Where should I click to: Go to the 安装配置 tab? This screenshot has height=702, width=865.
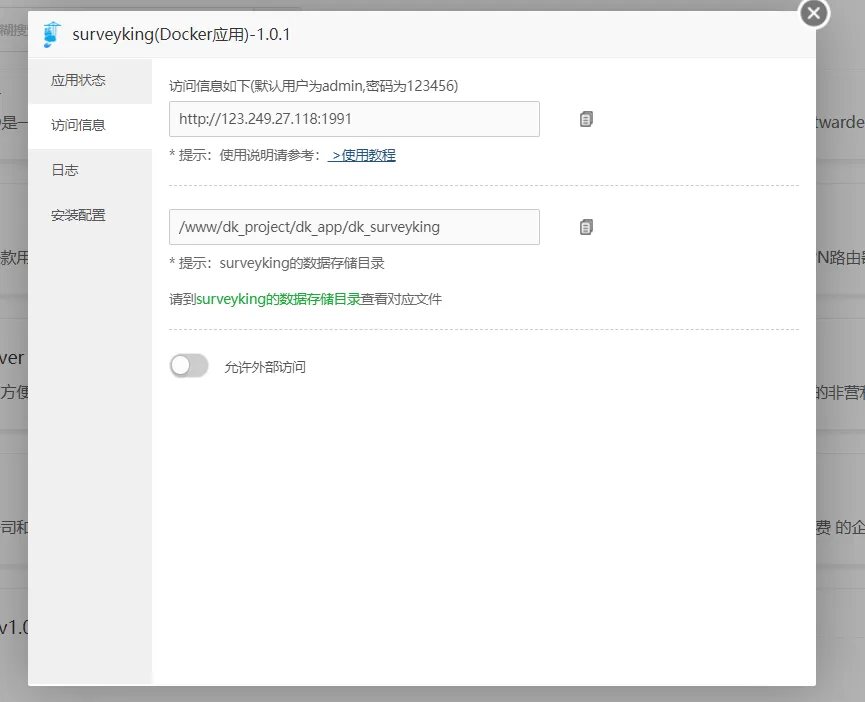coord(90,216)
